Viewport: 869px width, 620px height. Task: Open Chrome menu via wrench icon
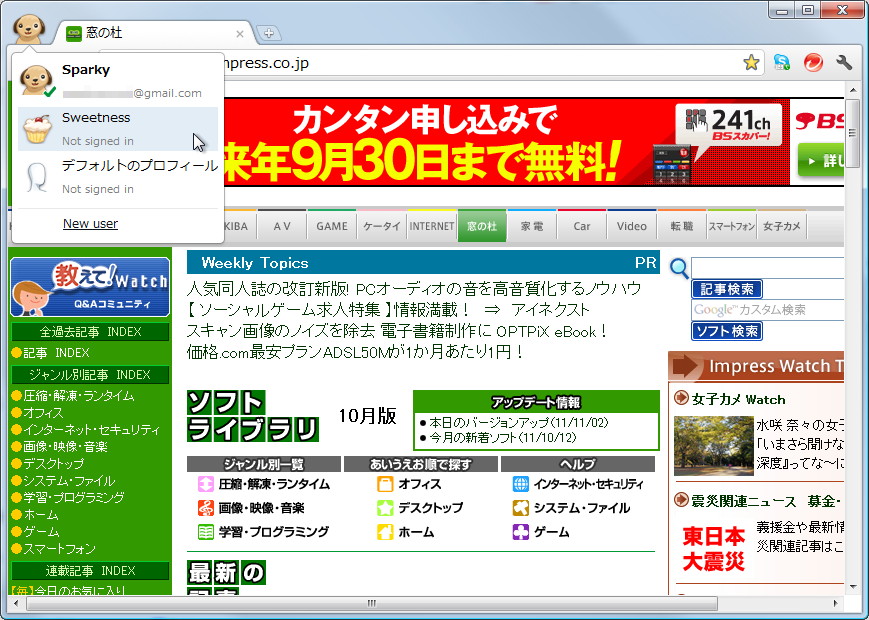[843, 62]
